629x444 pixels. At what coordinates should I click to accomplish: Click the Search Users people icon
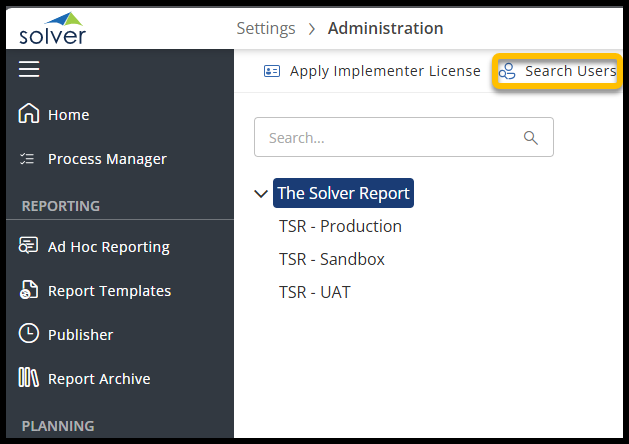click(x=508, y=72)
